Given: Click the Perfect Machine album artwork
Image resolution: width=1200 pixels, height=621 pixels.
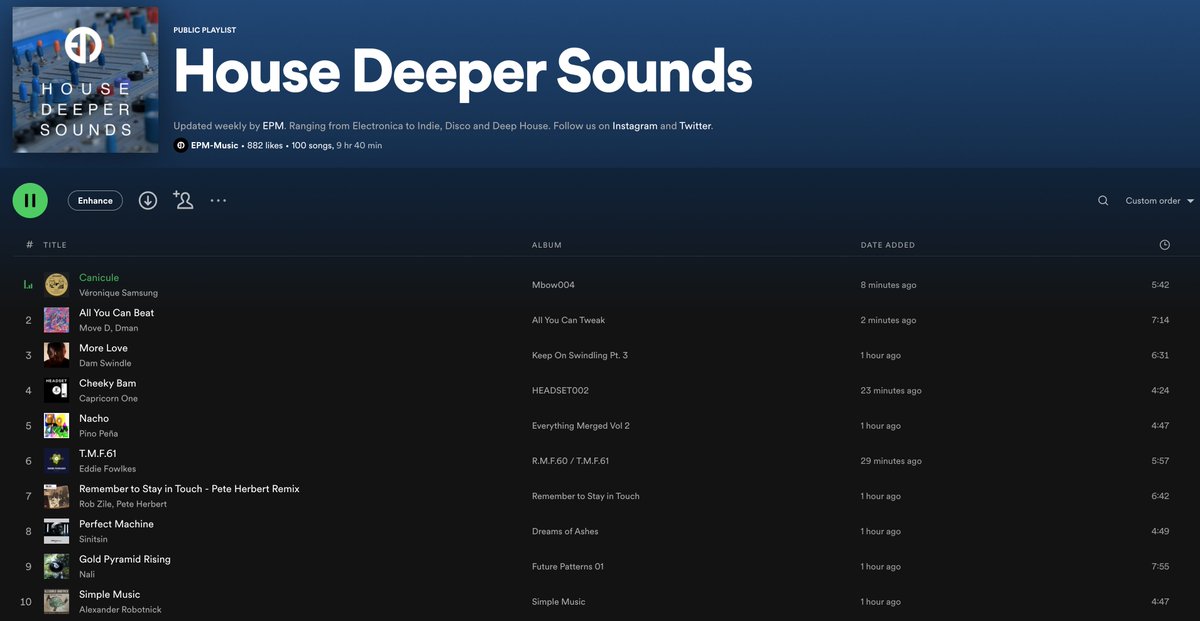Looking at the screenshot, I should 56,531.
